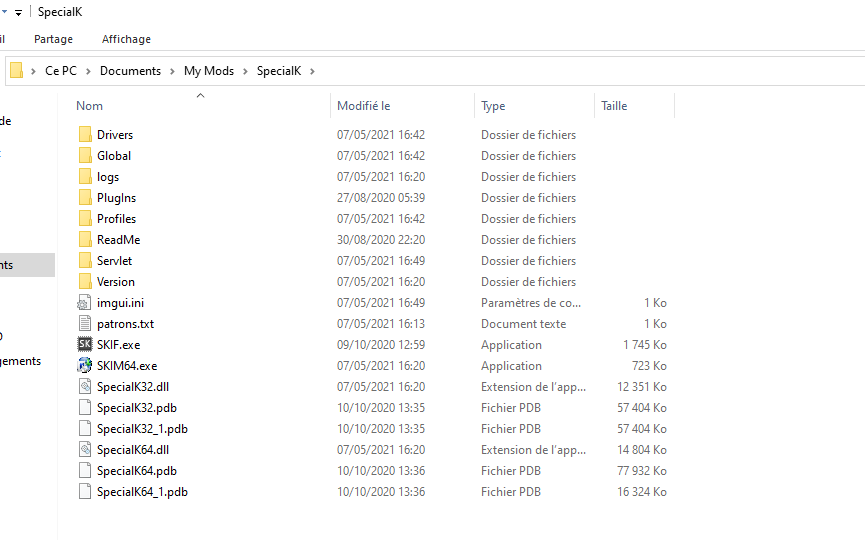Select the SpecialK64.dll file icon
865x540 pixels.
coord(85,450)
